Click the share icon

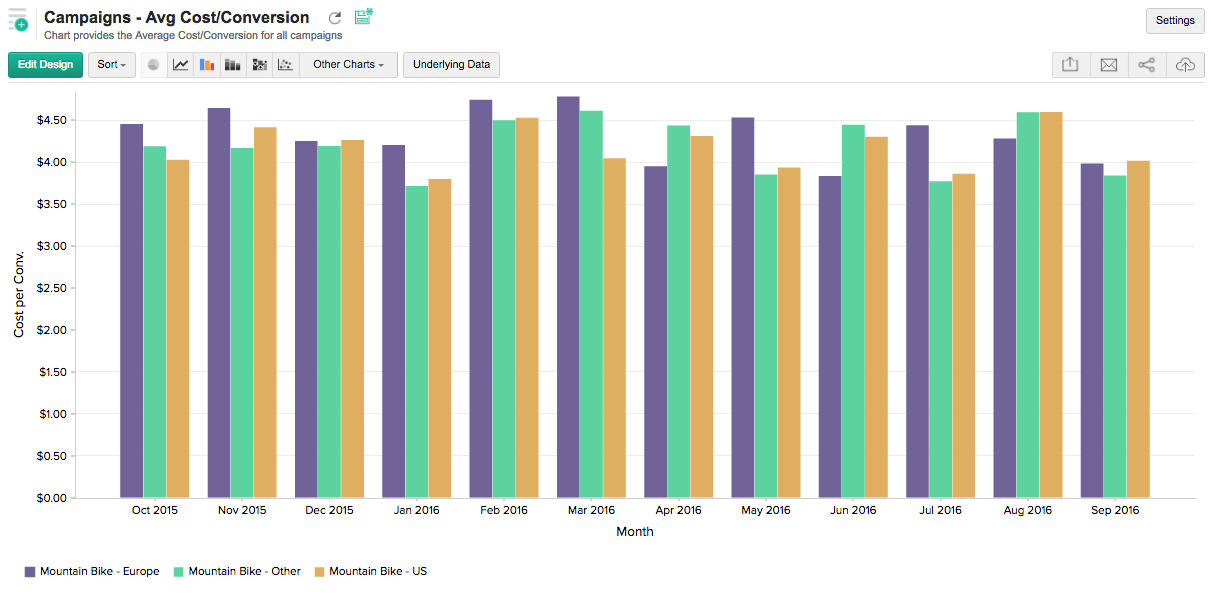click(1146, 65)
